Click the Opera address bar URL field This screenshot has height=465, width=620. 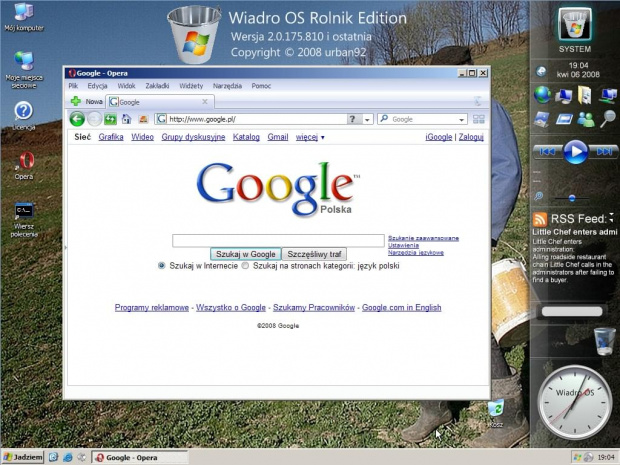click(251, 119)
